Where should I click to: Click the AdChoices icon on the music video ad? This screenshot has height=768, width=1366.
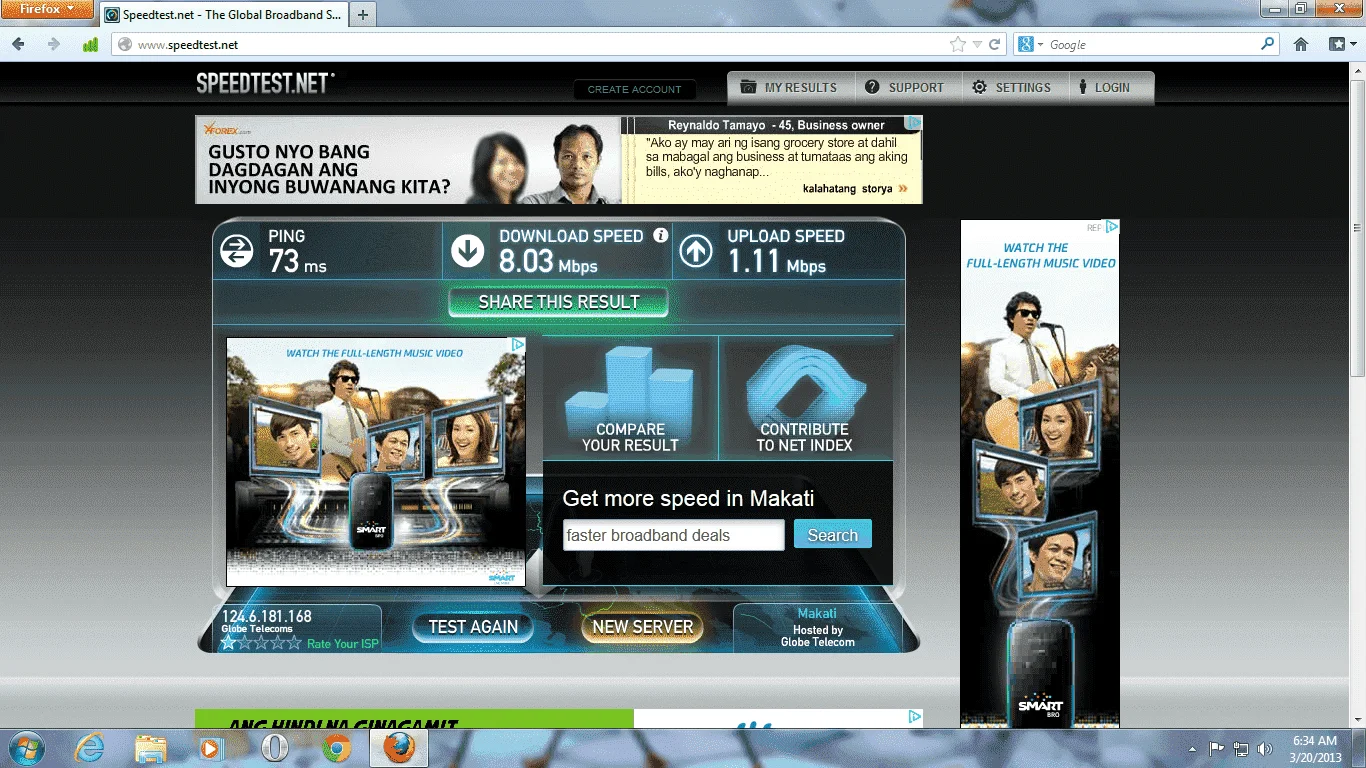click(518, 345)
